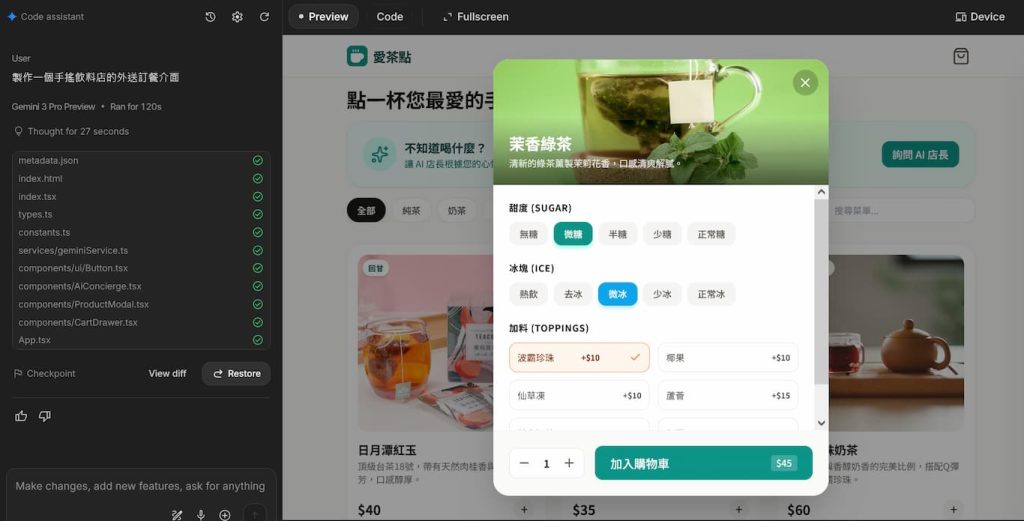The width and height of the screenshot is (1024, 521).
Task: Select 去冰 ice option
Action: (x=573, y=294)
